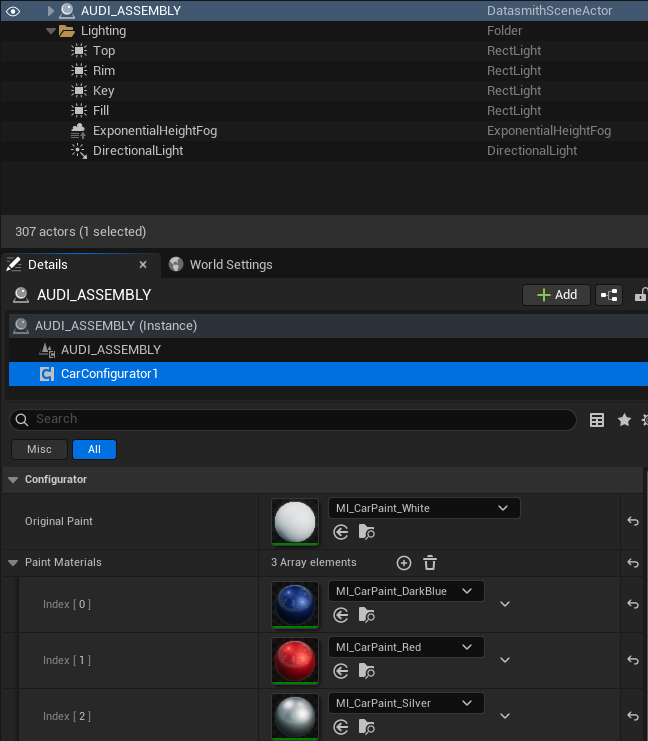Open the MI_CarPaint_Red dropdown
Screen dimensions: 648x741
(x=406, y=647)
